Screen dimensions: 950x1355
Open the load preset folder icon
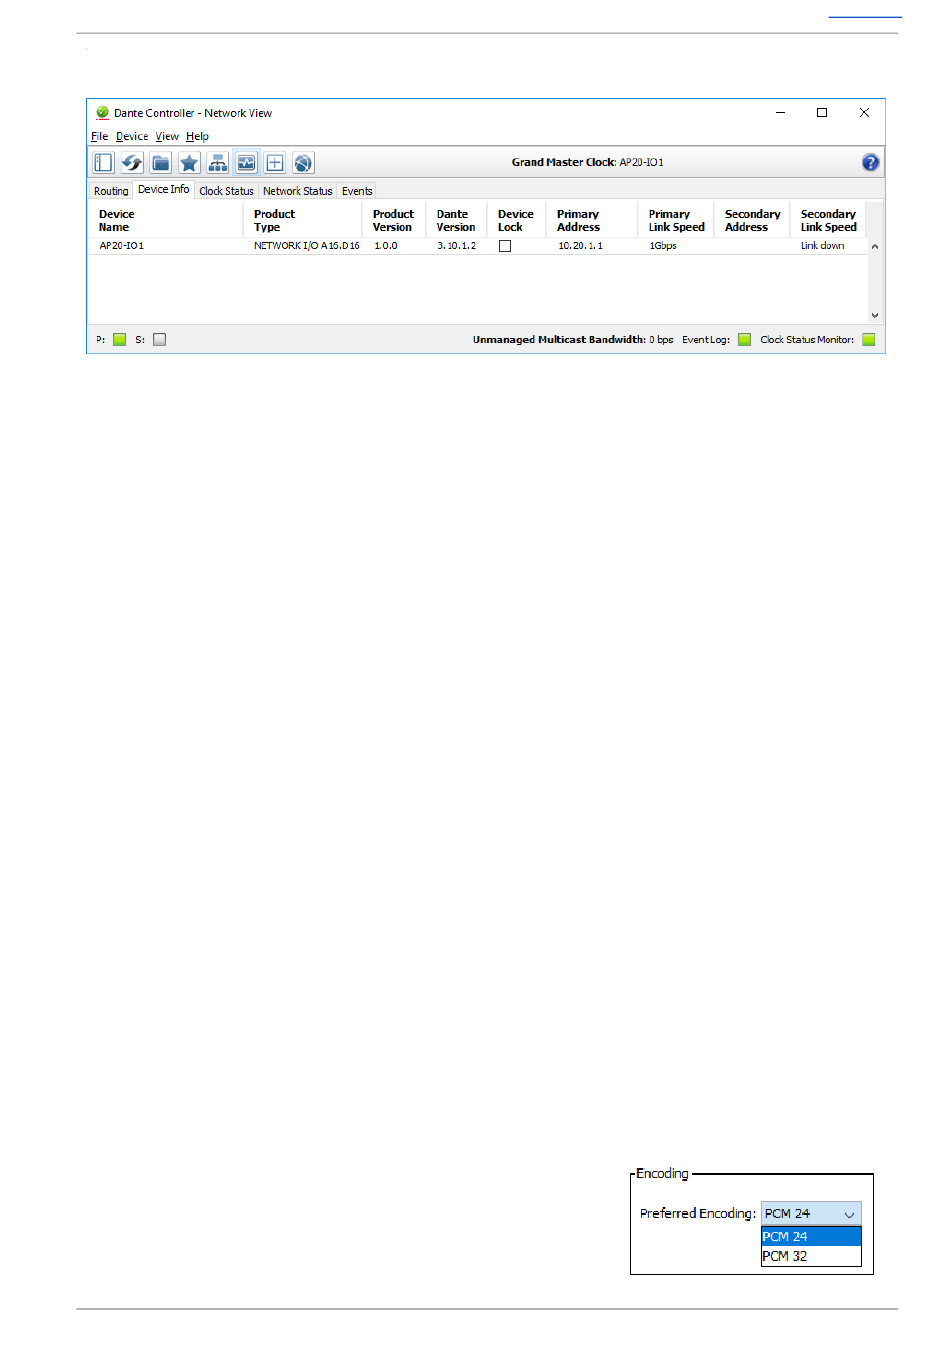161,162
